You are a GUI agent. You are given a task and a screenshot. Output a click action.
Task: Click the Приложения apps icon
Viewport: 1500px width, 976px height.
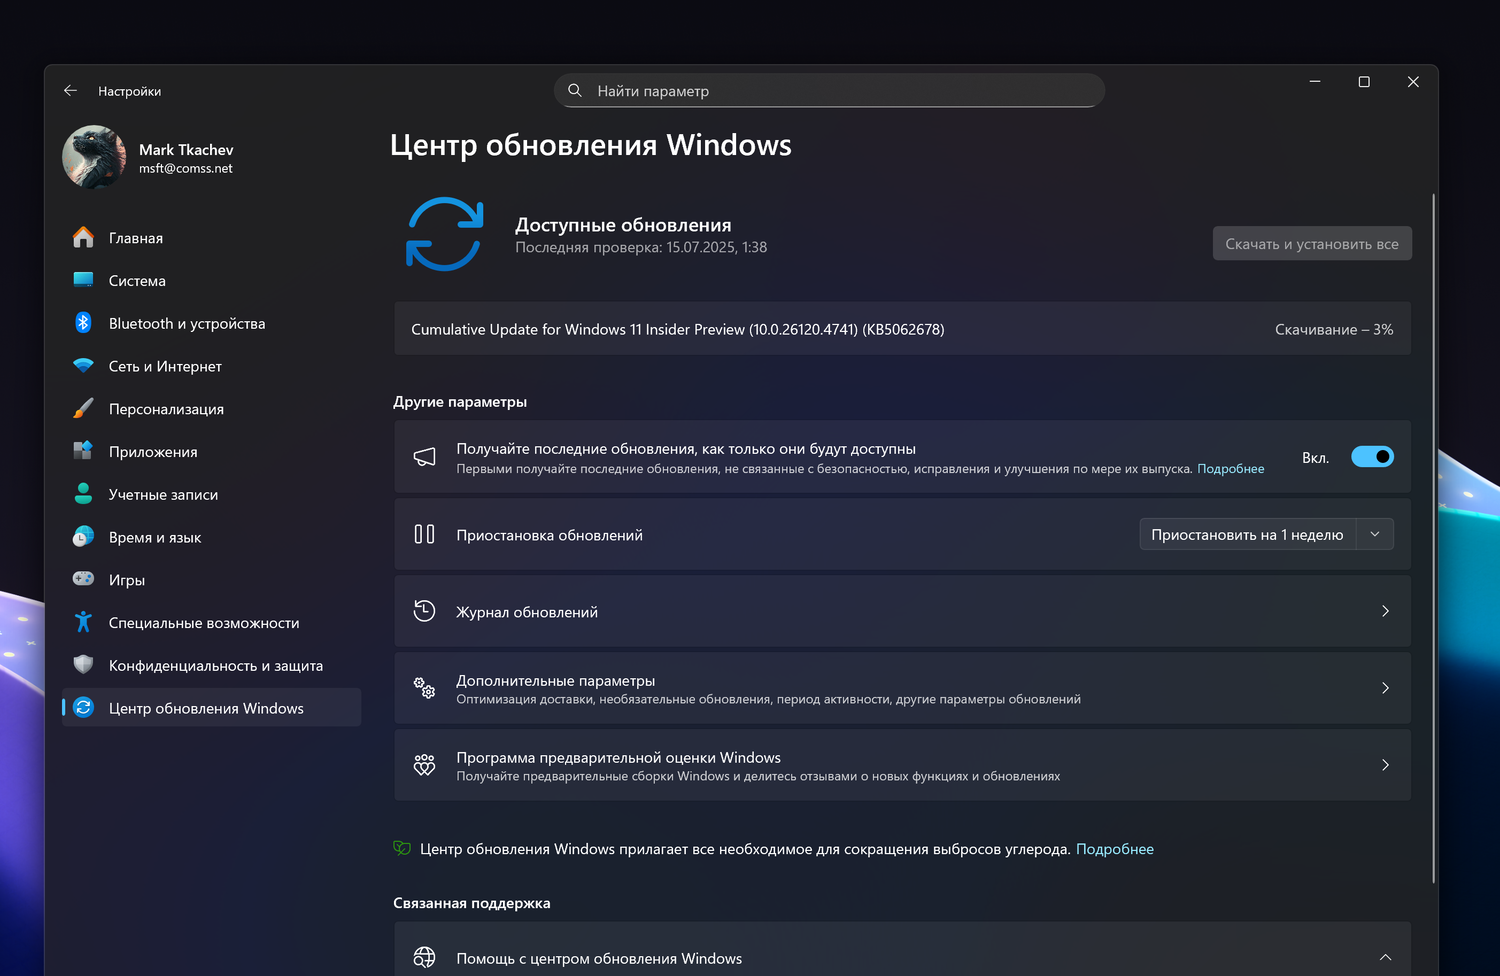pos(83,451)
